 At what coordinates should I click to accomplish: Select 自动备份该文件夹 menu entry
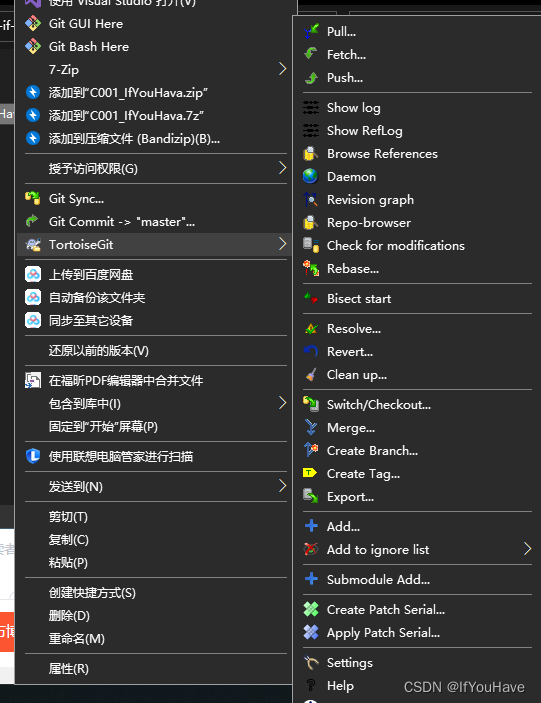pyautogui.click(x=155, y=297)
